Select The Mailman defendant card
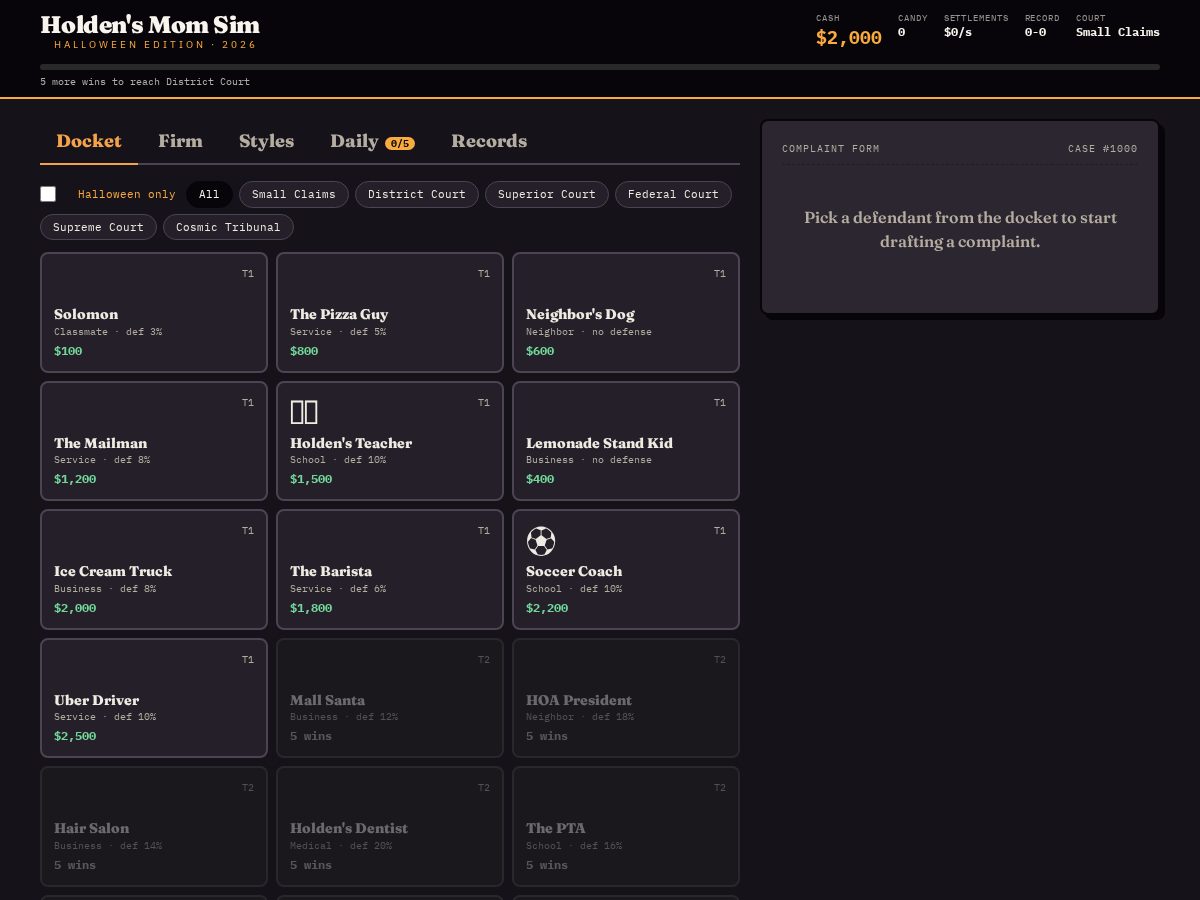1200x900 pixels. (154, 441)
